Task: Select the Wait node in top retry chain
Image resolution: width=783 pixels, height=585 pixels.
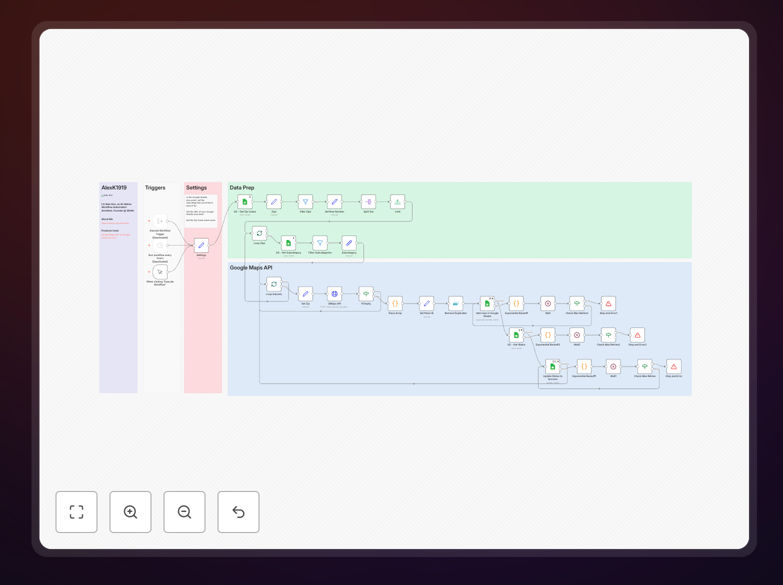Action: pyautogui.click(x=548, y=303)
